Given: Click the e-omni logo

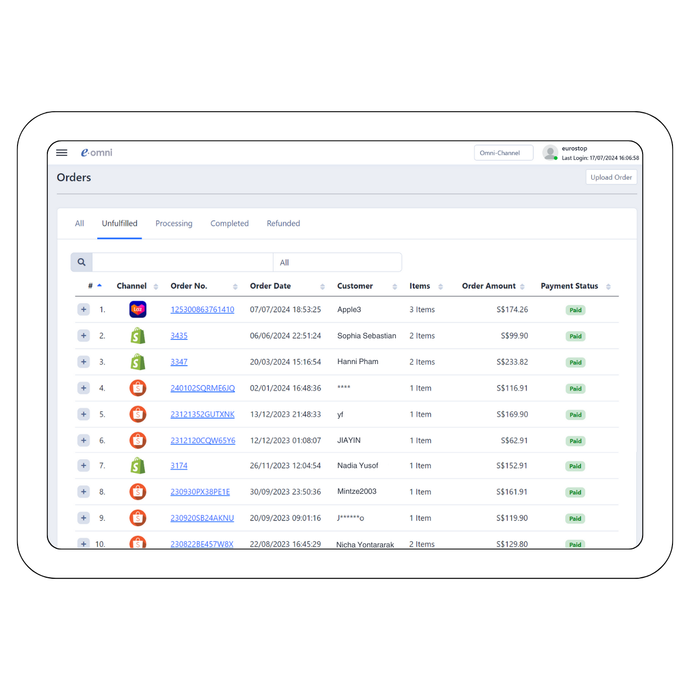Looking at the screenshot, I should point(97,153).
